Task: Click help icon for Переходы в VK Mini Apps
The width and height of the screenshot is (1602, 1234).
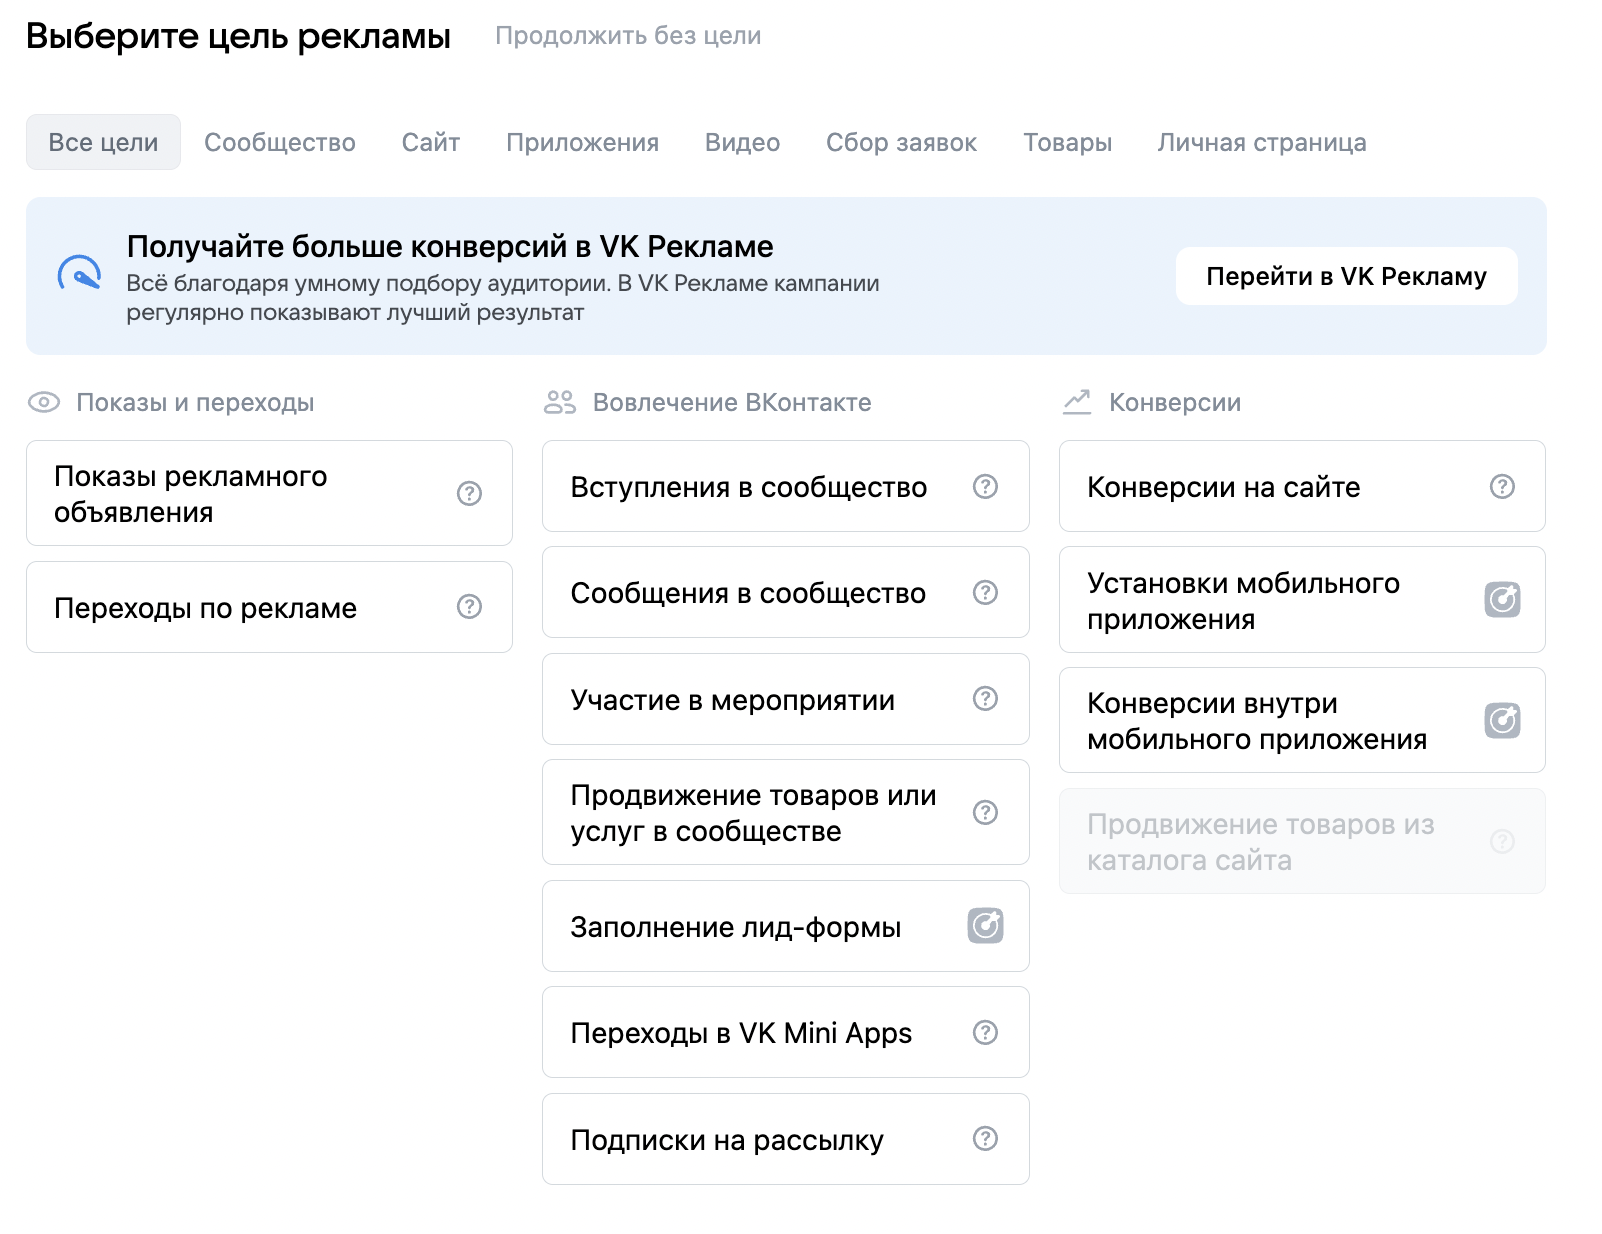Action: click(985, 1032)
